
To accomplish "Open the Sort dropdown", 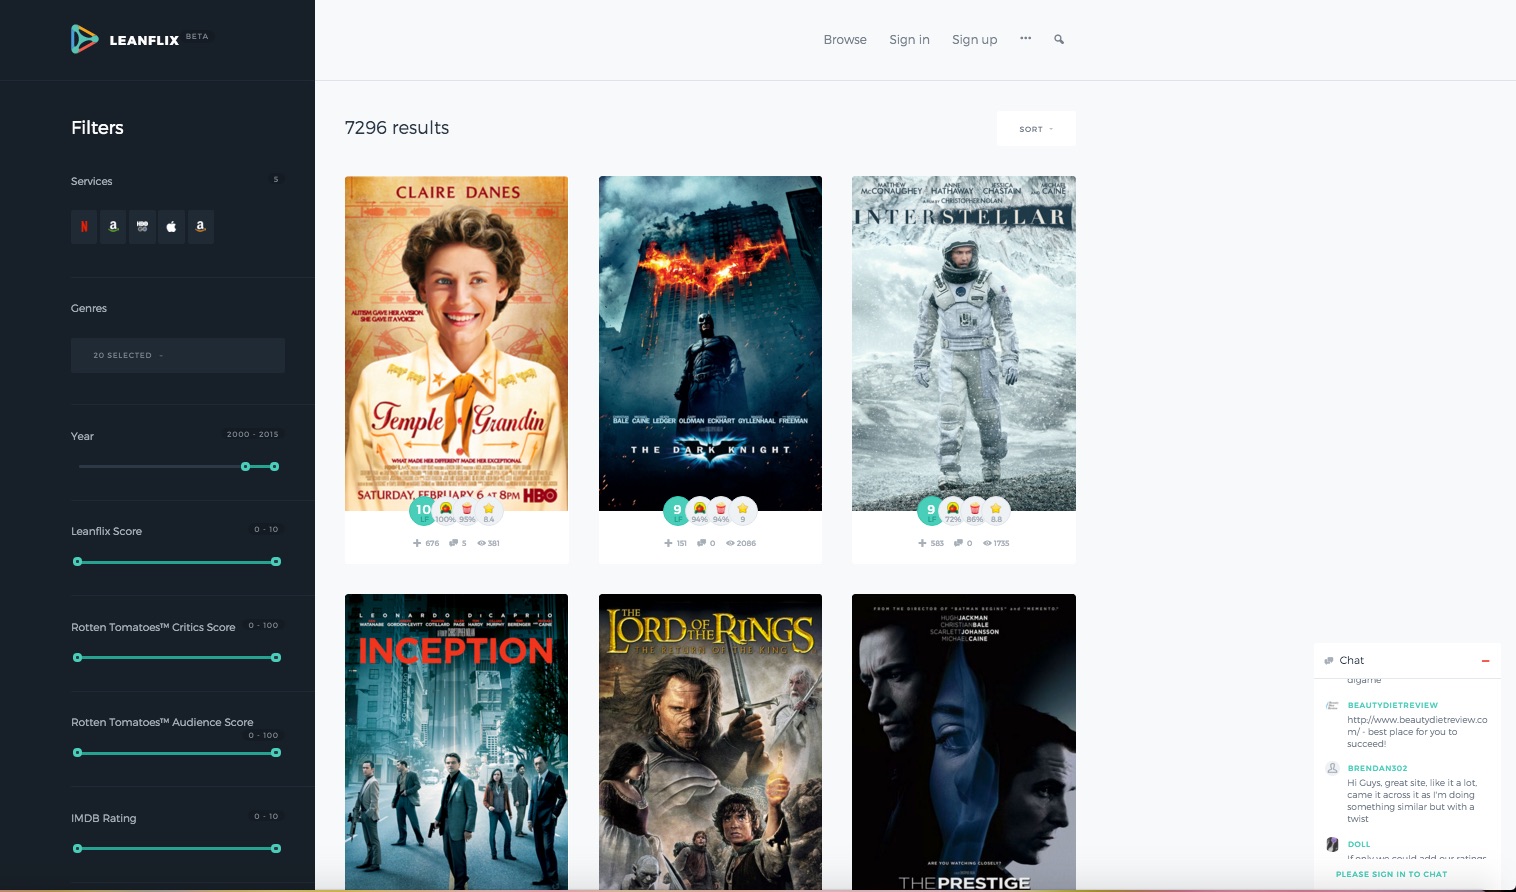I will 1036,129.
